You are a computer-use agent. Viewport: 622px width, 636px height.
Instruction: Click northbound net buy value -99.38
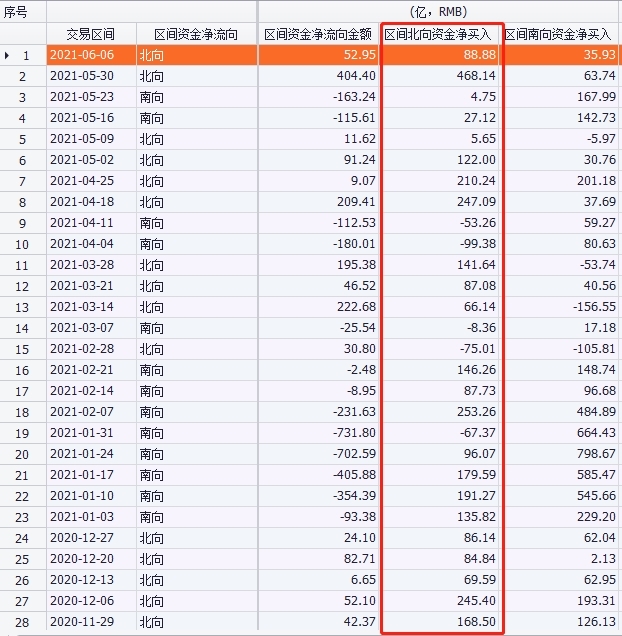point(439,244)
